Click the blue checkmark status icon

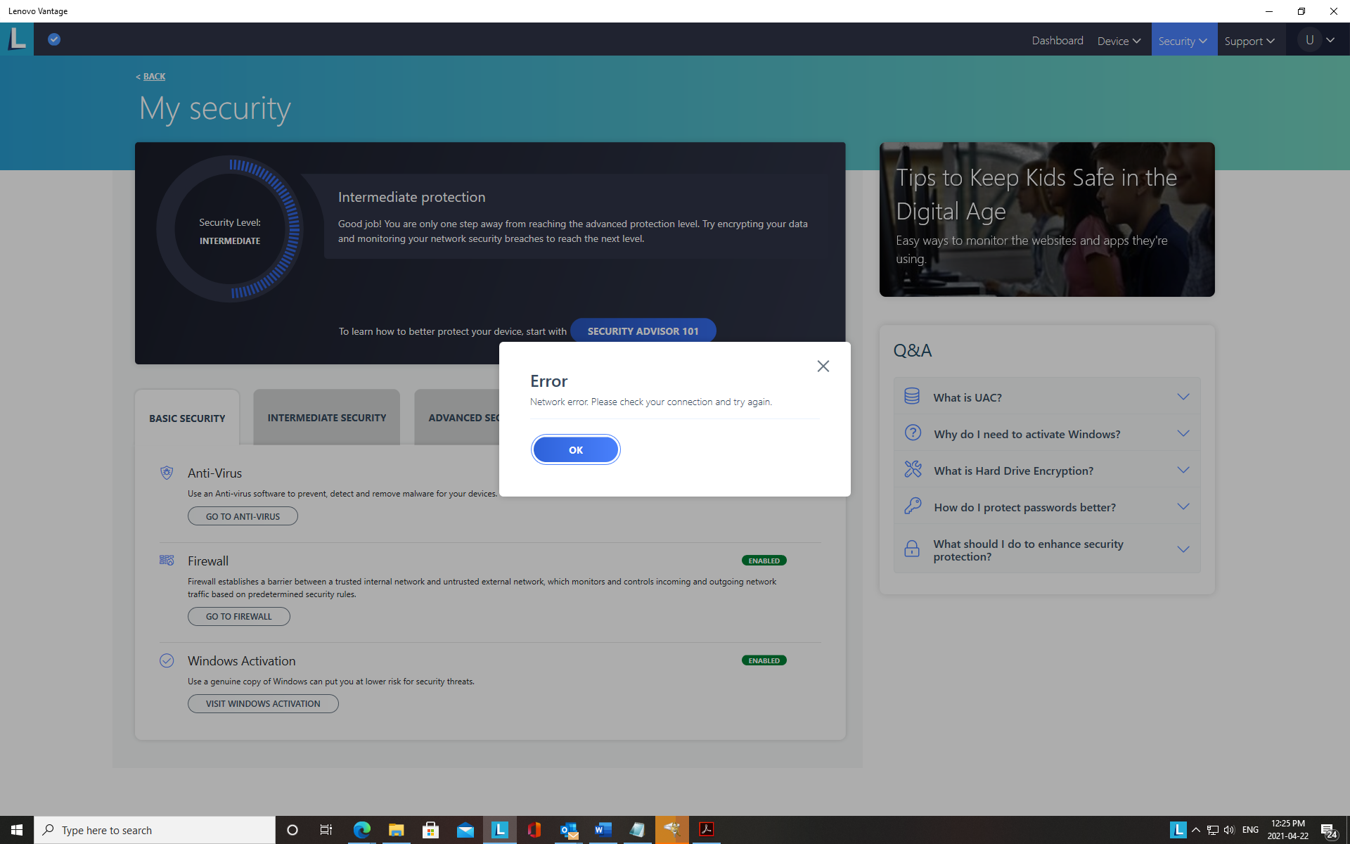point(54,39)
